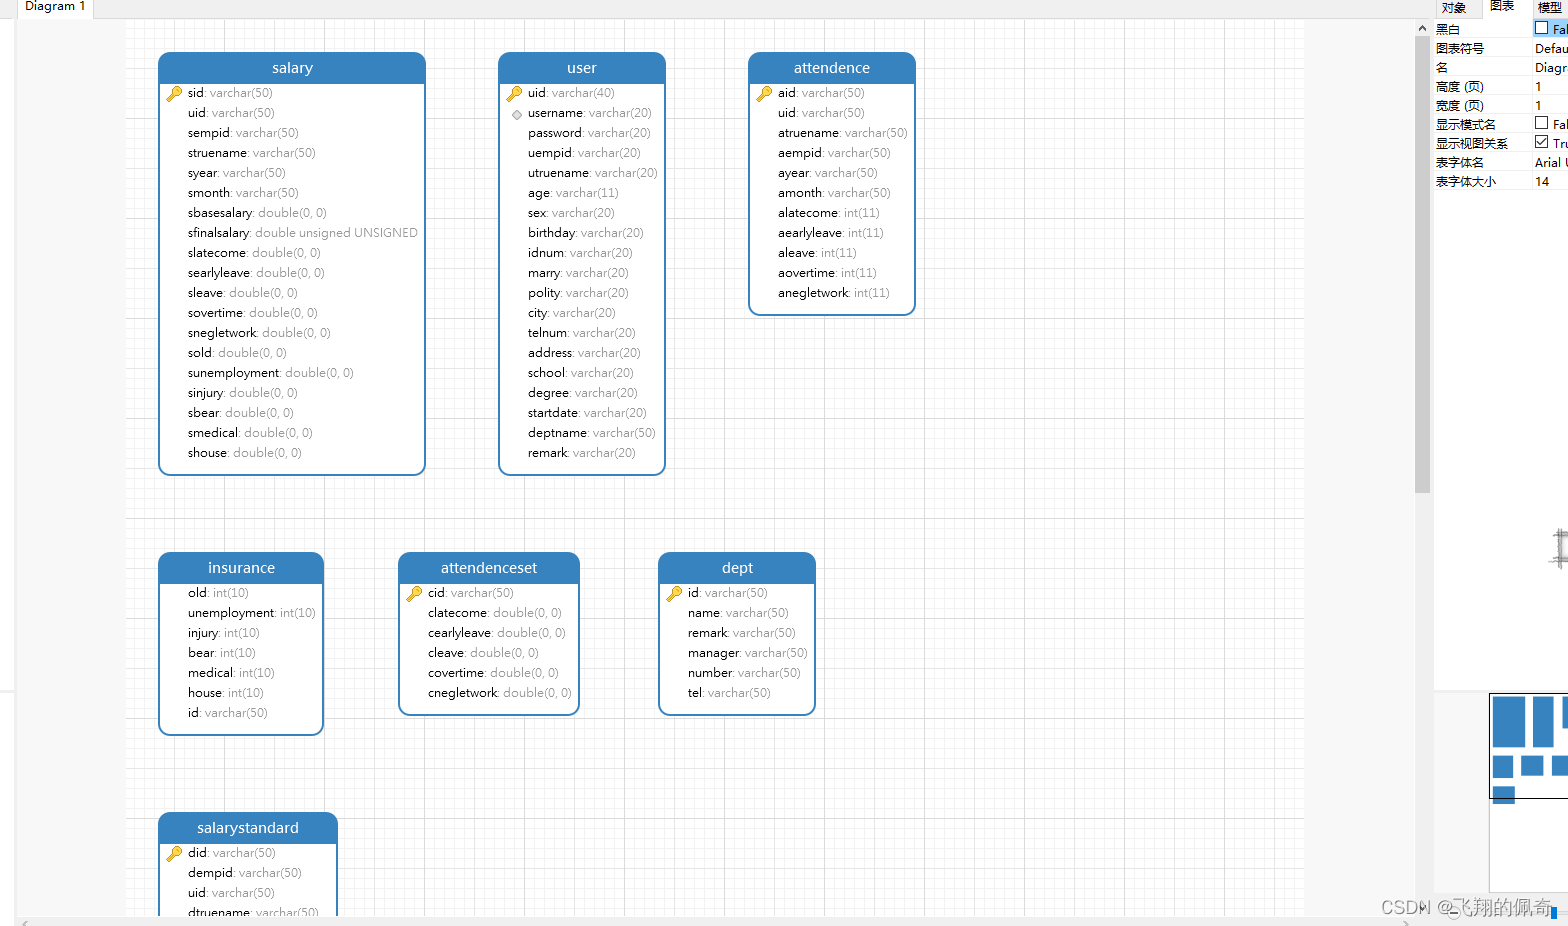1568x926 pixels.
Task: Click the unemployment field in insurance table
Action: 252,613
